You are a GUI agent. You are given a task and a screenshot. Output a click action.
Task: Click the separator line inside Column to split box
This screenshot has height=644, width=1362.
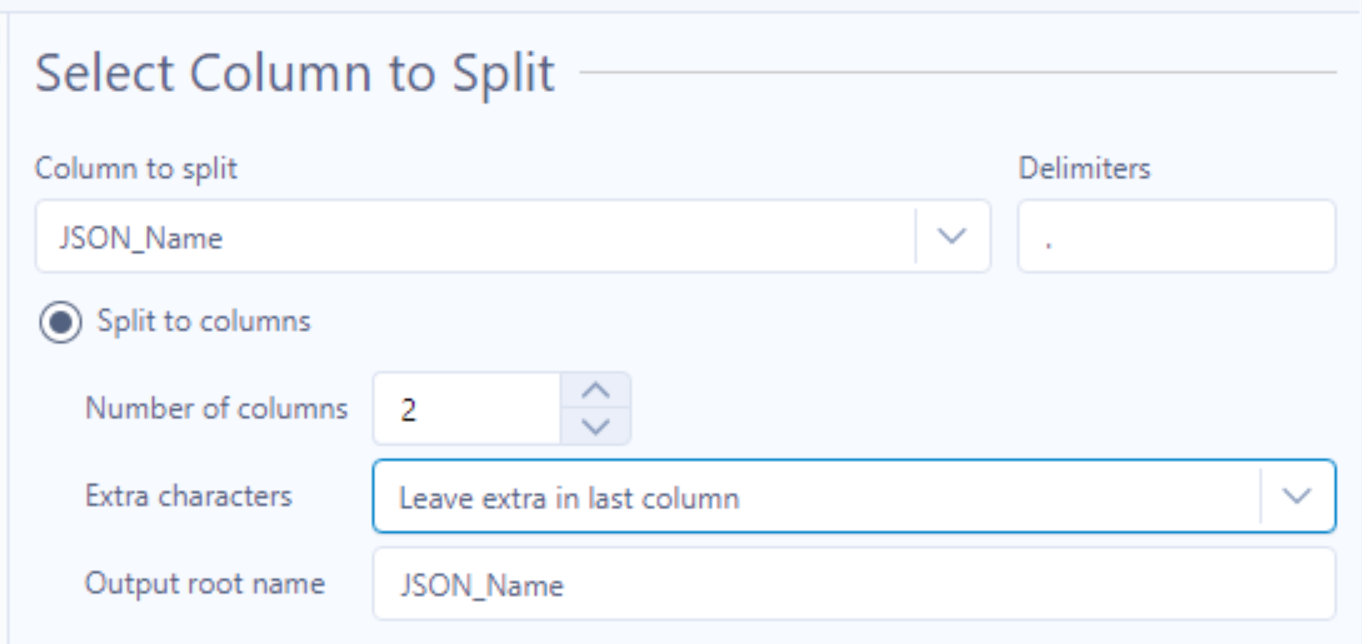pyautogui.click(x=915, y=237)
